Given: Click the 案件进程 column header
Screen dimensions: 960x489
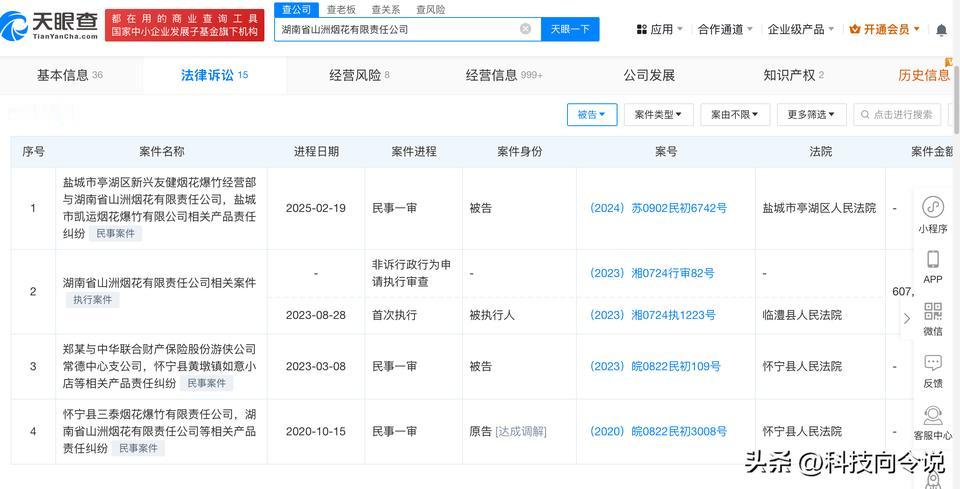Looking at the screenshot, I should (413, 152).
